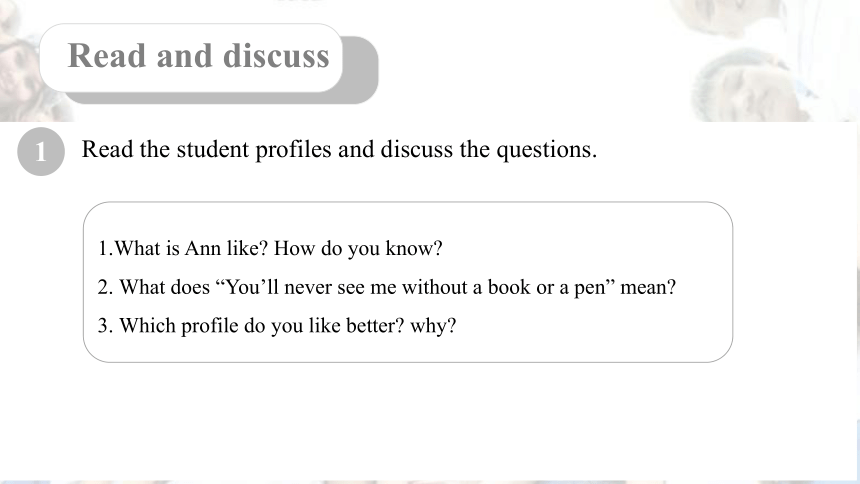Click the word "questions" in the instruction line

(x=544, y=150)
